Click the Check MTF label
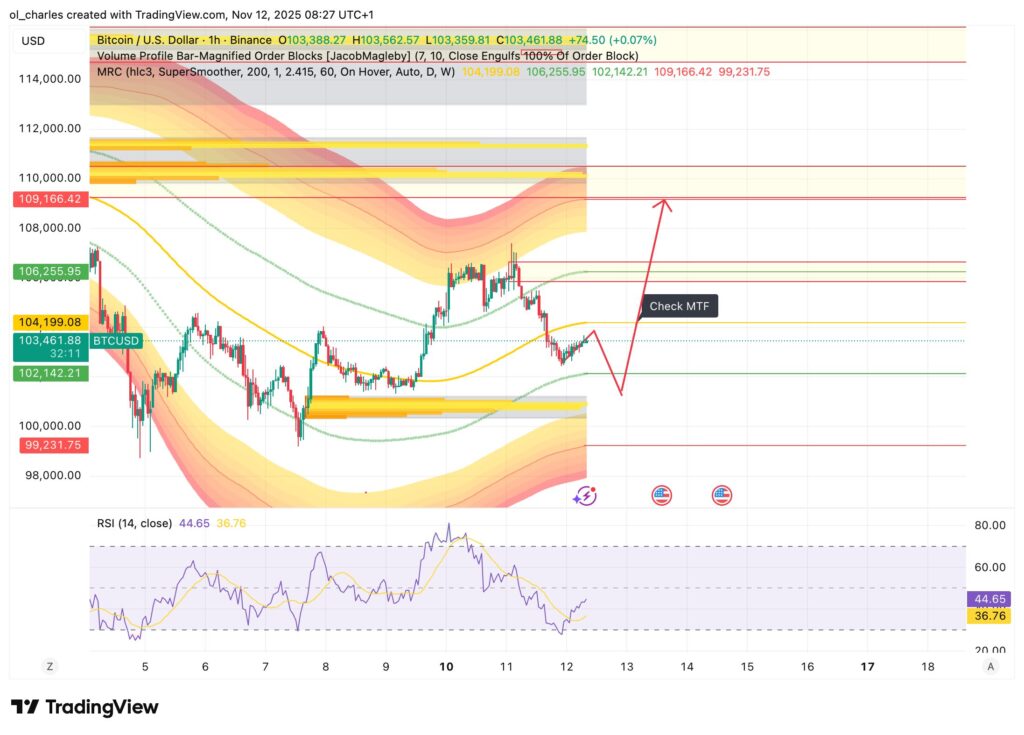 pyautogui.click(x=678, y=307)
